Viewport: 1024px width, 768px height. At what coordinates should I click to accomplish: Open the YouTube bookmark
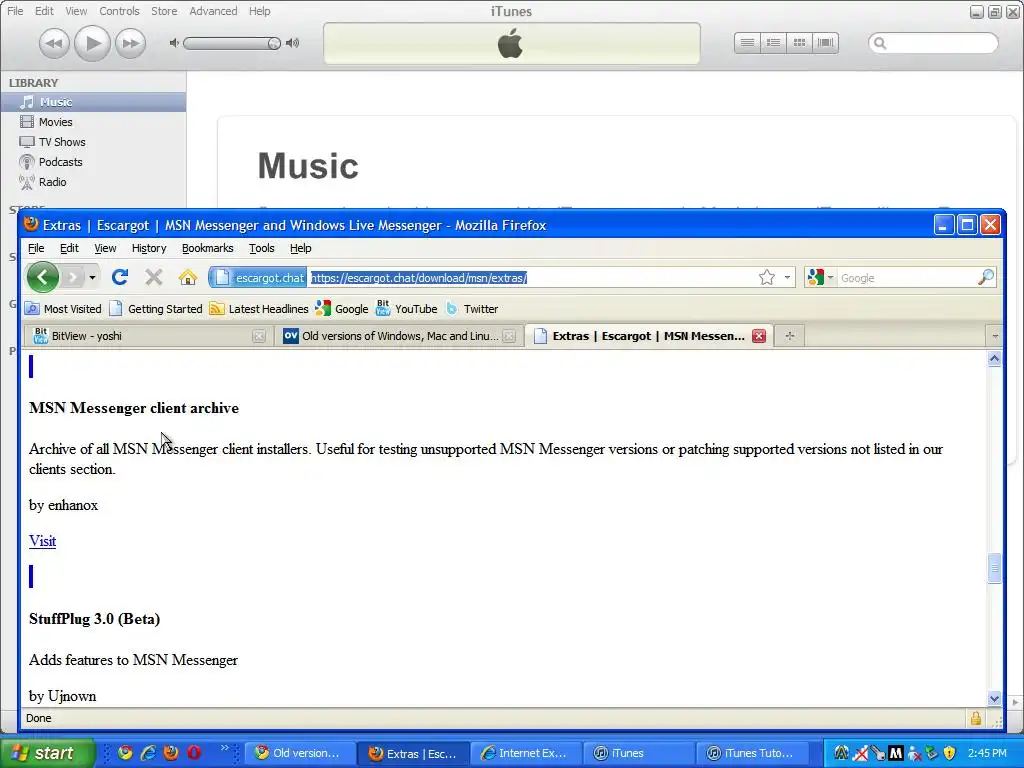pyautogui.click(x=406, y=309)
